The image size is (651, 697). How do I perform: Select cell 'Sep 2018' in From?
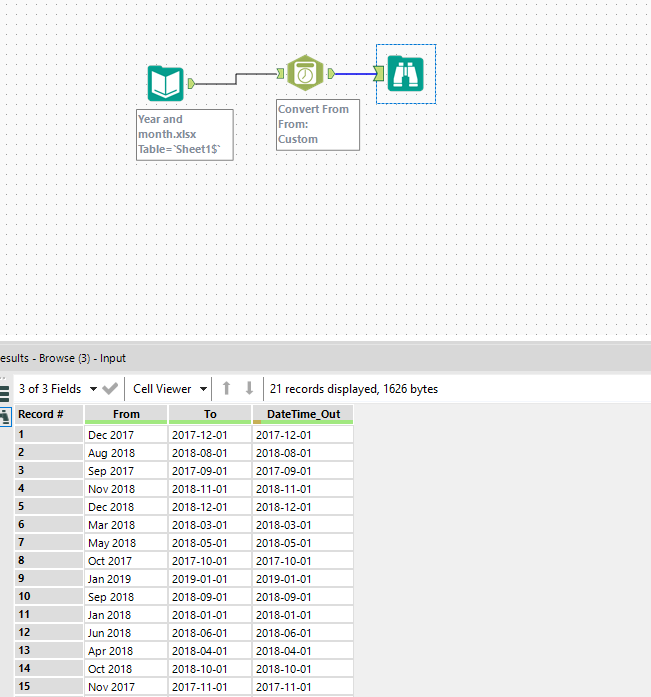126,597
